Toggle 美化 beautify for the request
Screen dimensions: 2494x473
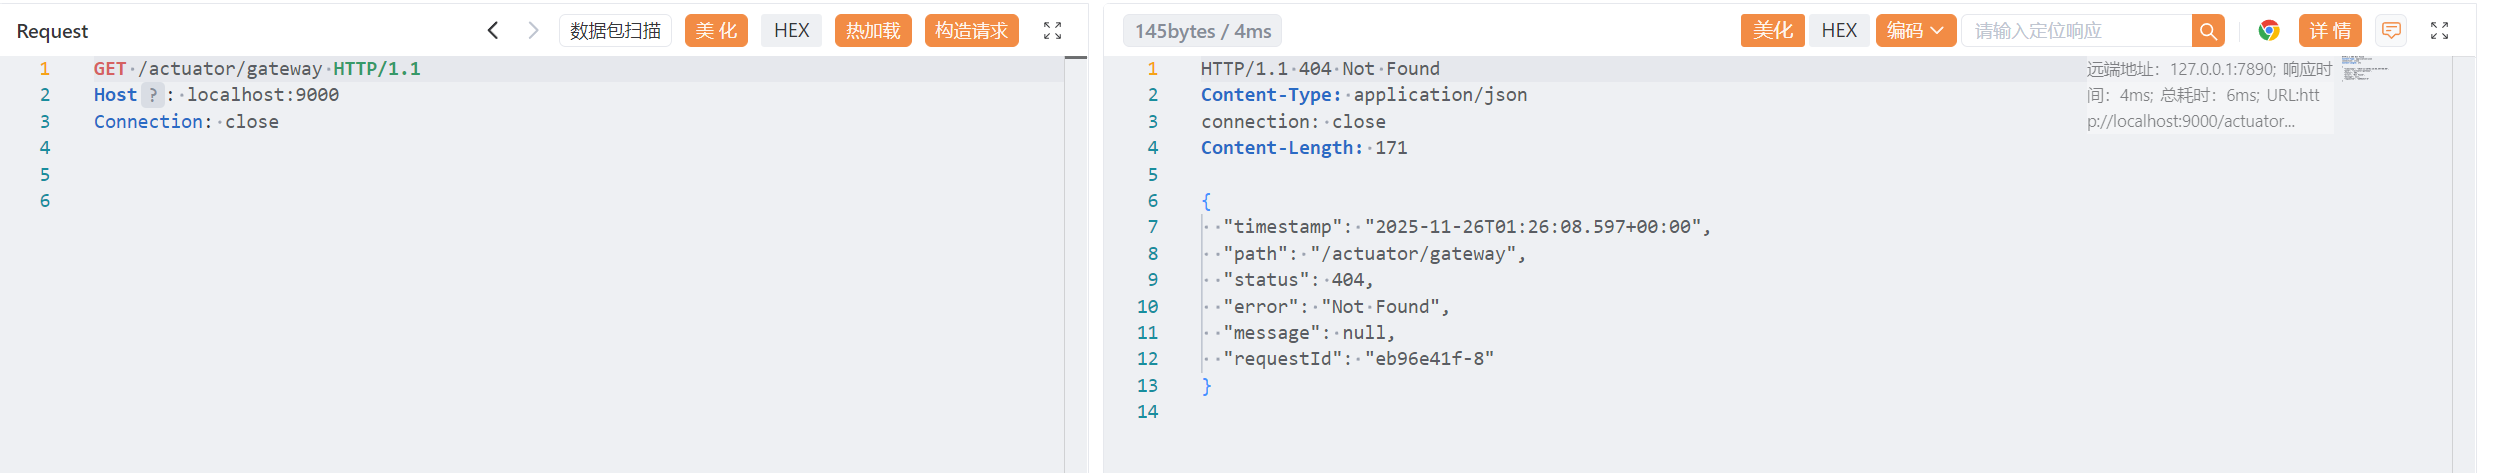716,31
